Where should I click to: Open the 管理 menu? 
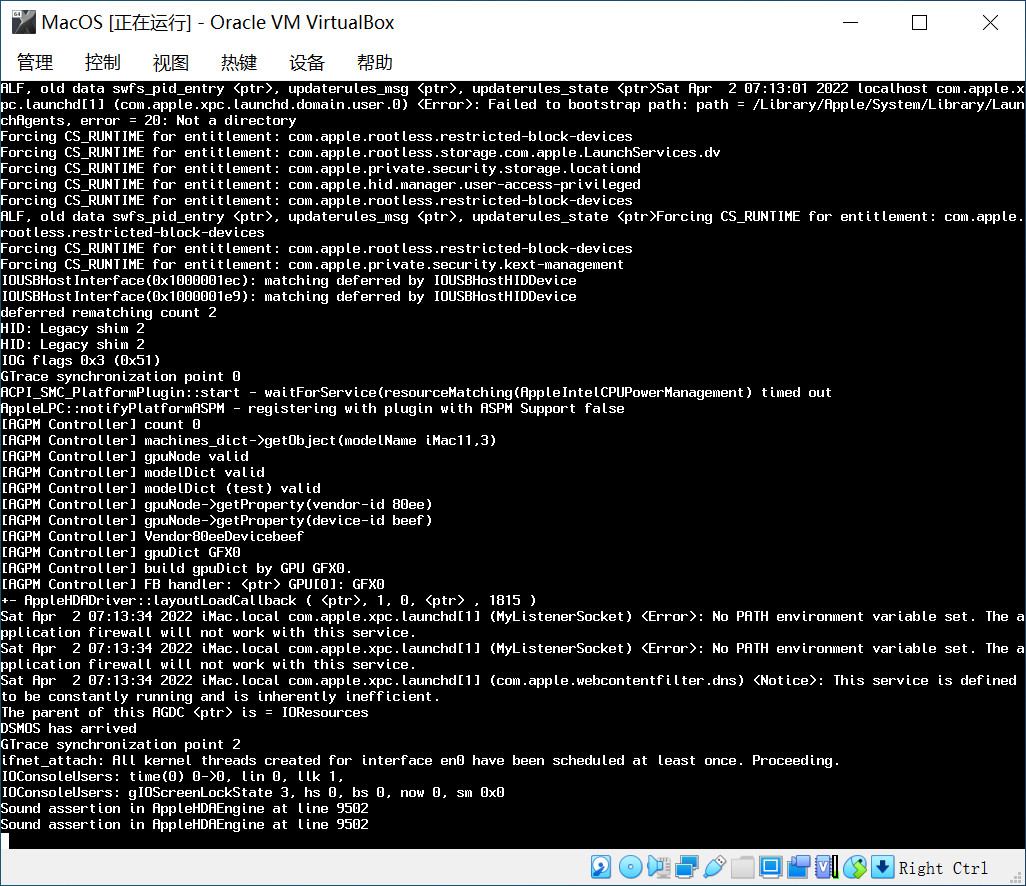coord(35,63)
